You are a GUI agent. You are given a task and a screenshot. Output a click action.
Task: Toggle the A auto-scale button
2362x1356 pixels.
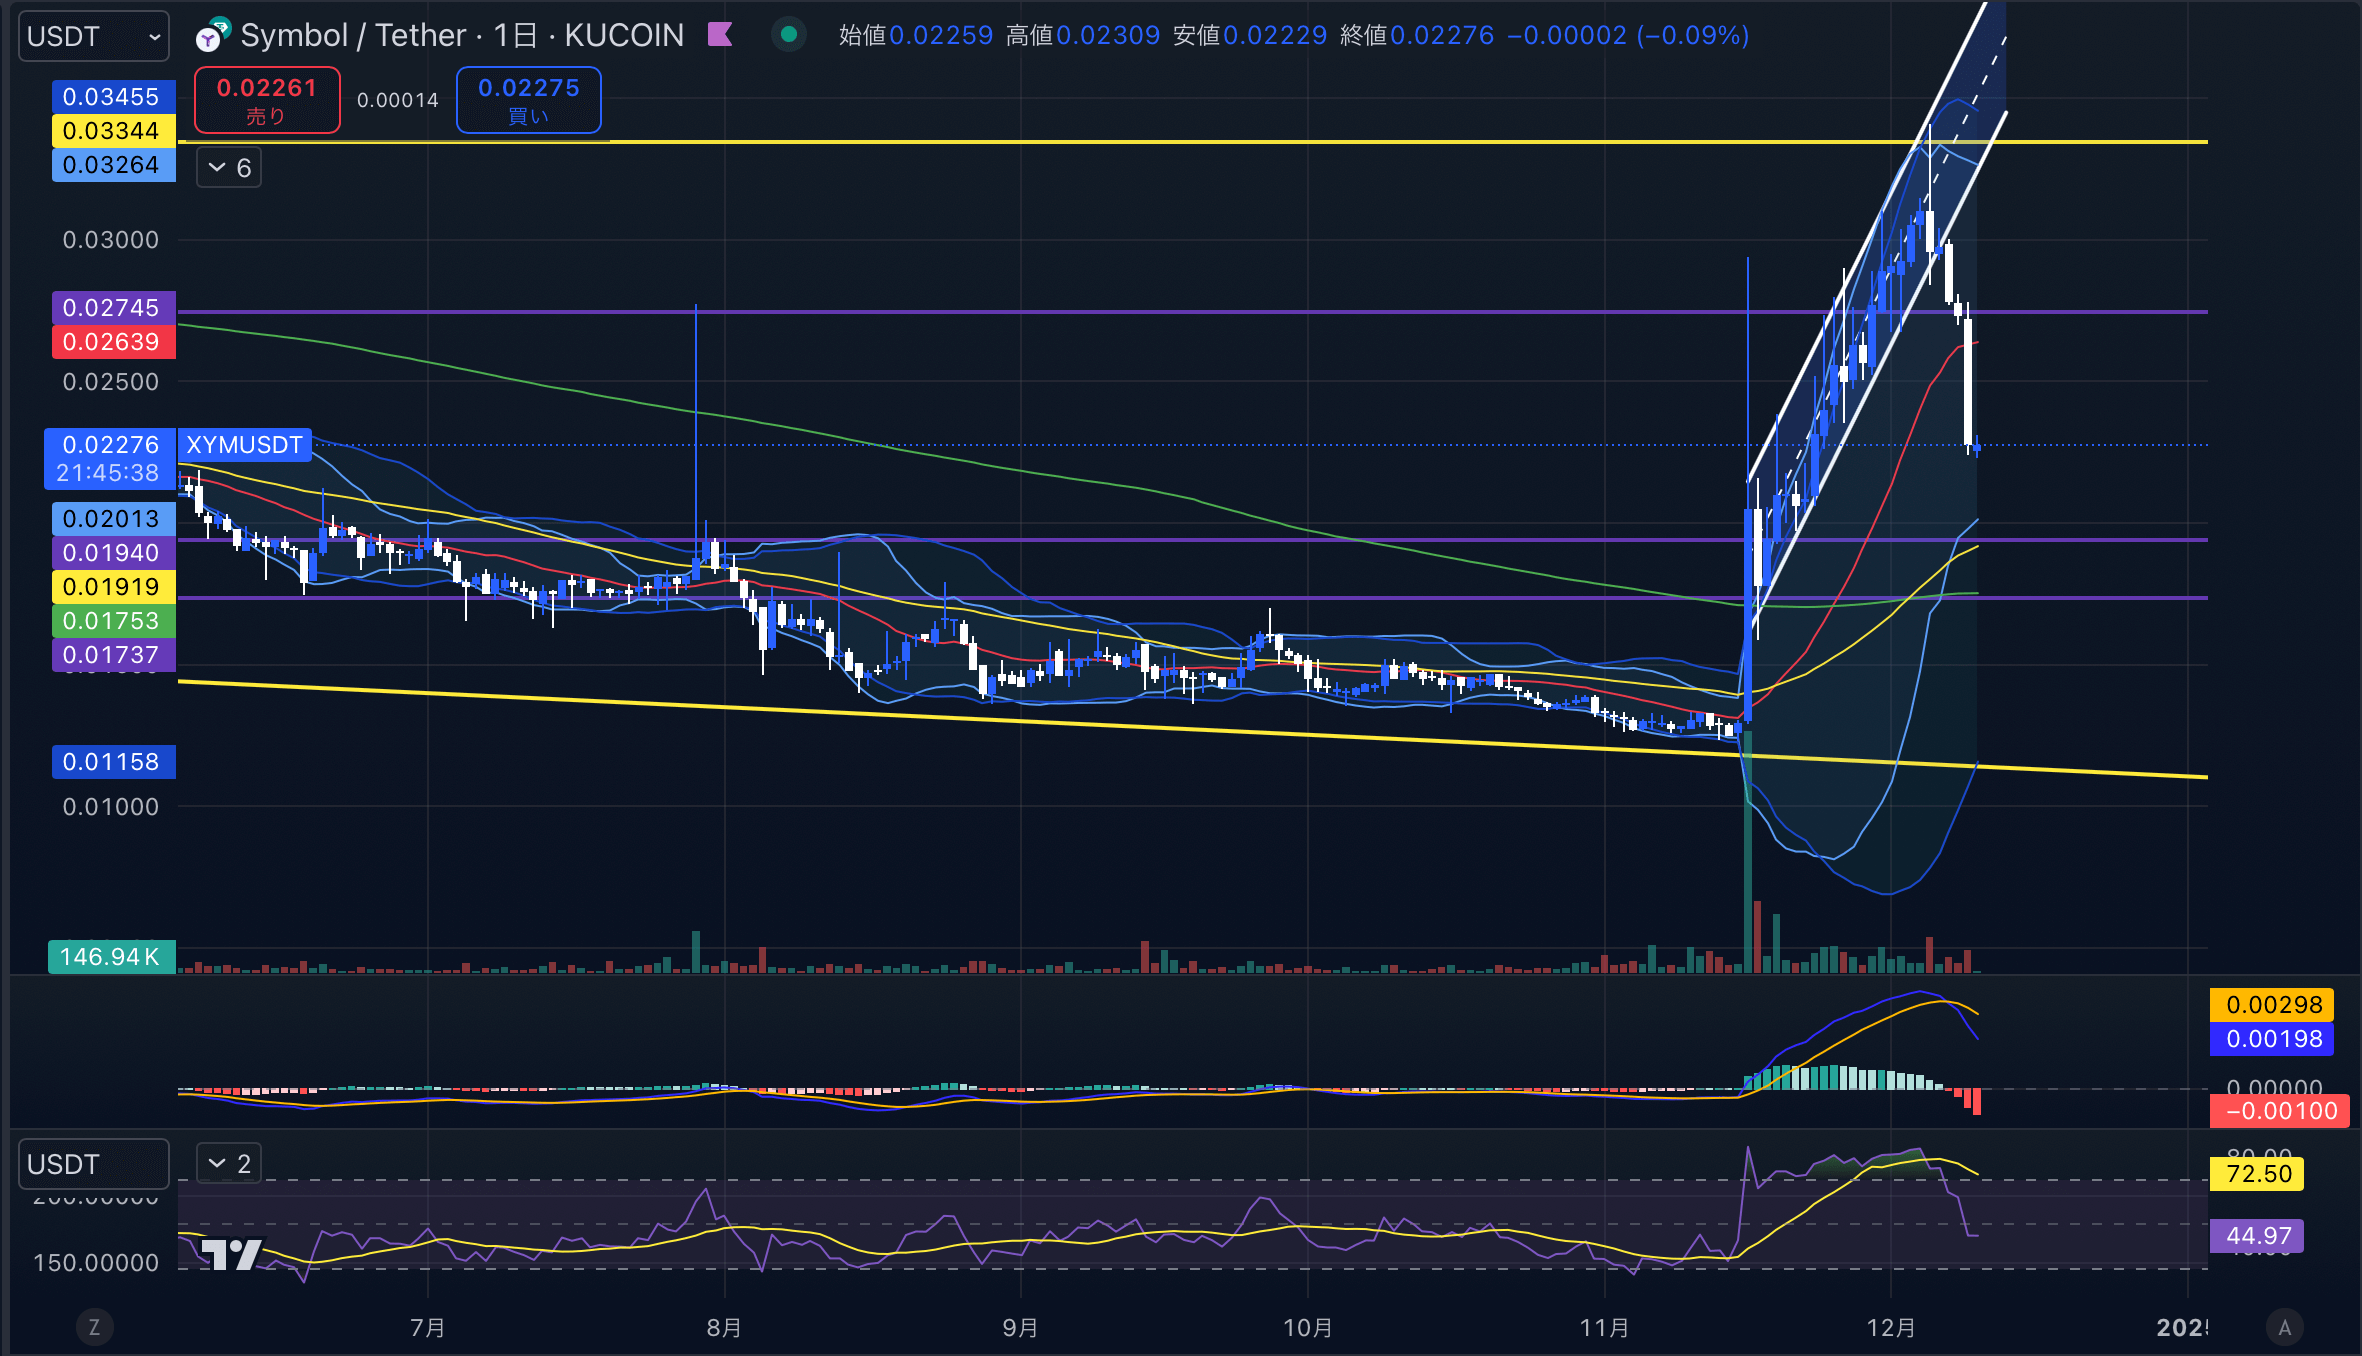point(2284,1328)
